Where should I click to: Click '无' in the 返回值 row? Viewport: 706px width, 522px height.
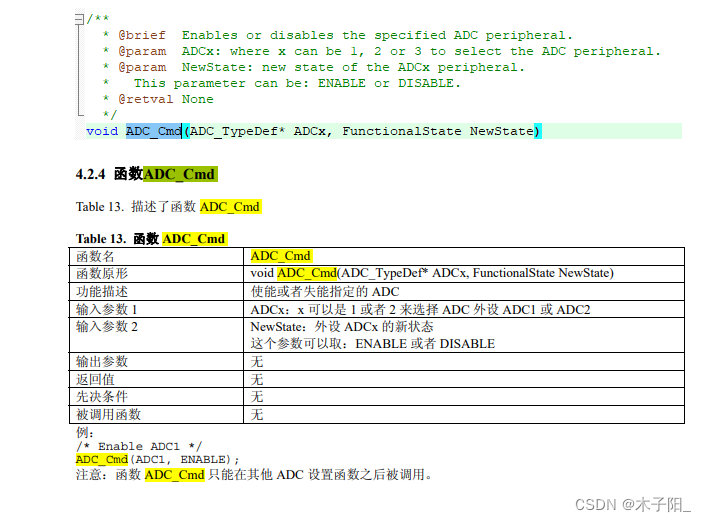click(x=257, y=379)
